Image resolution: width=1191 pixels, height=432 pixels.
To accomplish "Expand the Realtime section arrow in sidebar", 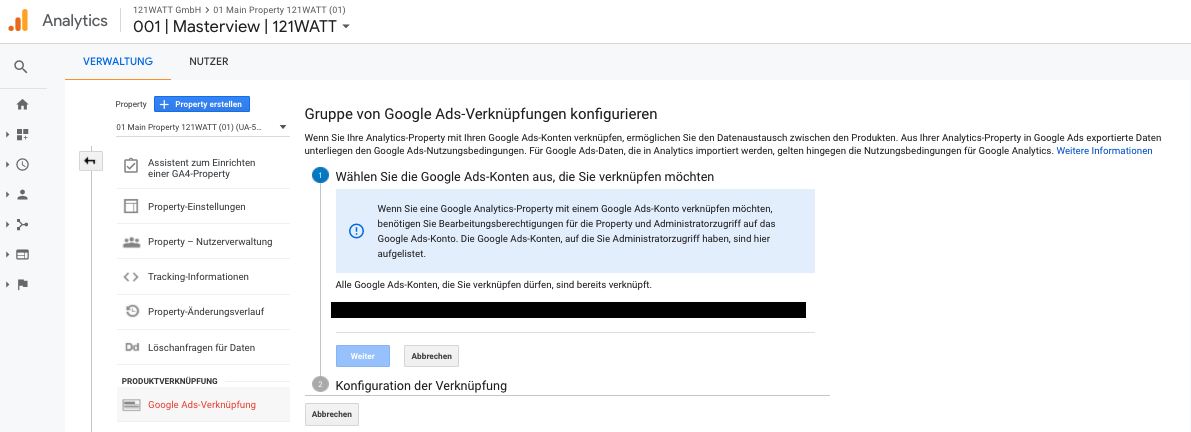I will 7,164.
